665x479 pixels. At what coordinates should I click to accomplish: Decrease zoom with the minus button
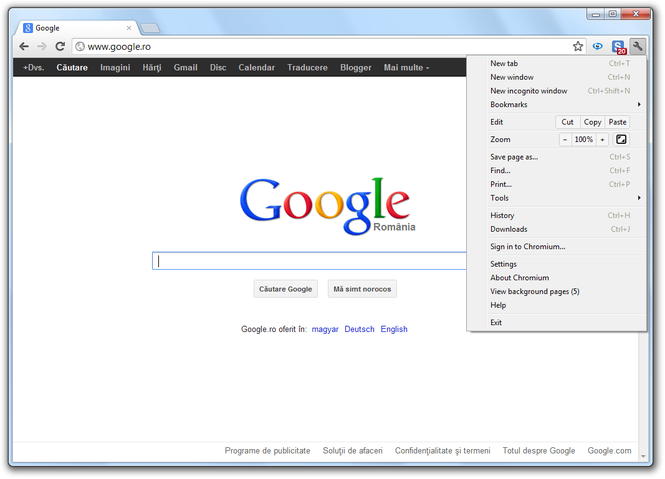tap(565, 139)
